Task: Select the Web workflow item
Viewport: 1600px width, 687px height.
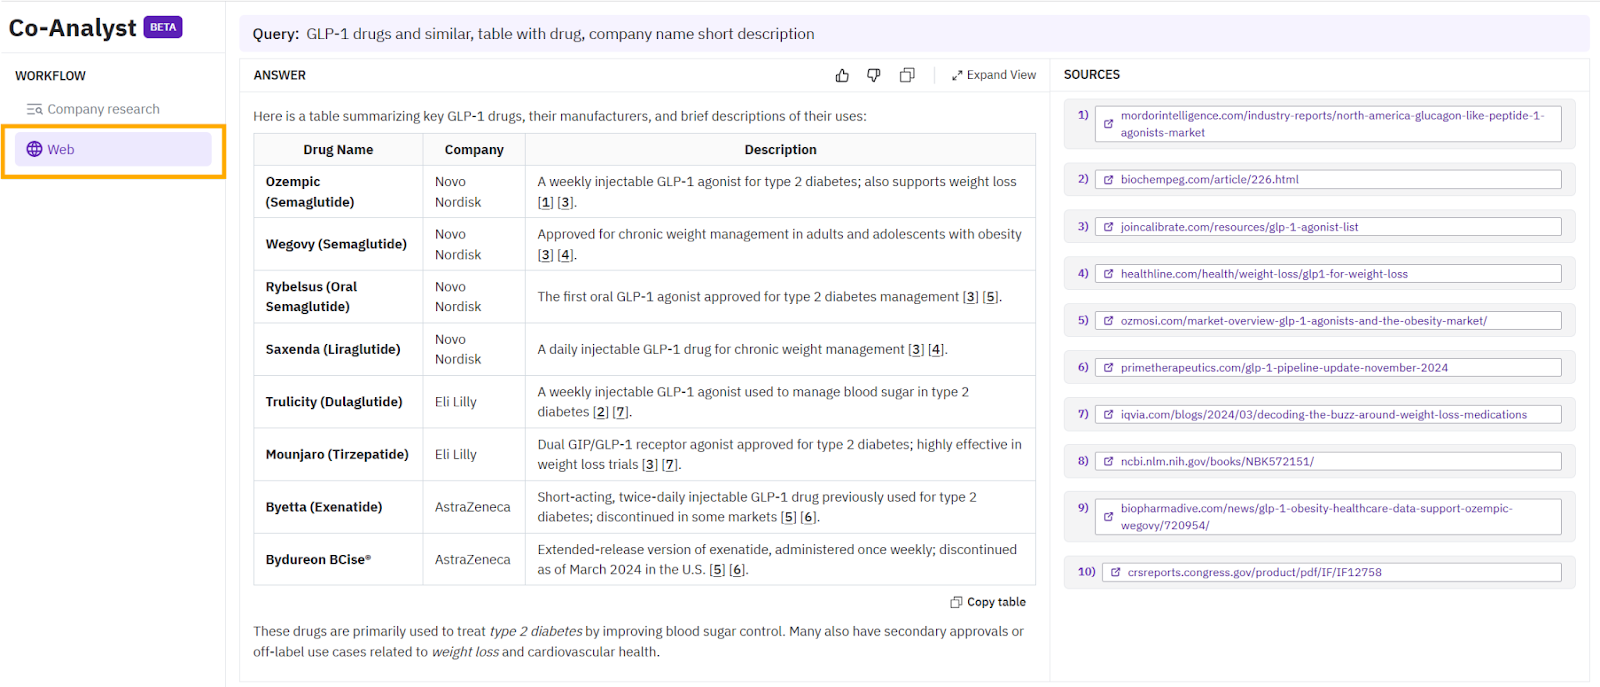Action: click(61, 149)
